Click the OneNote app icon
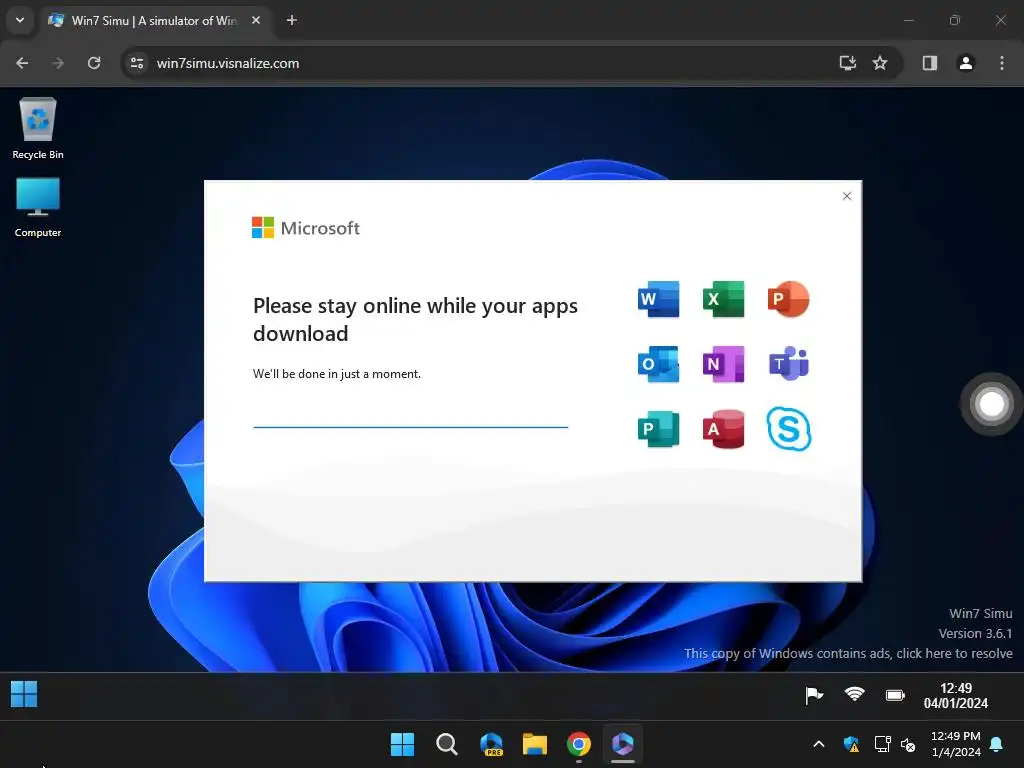 pyautogui.click(x=724, y=364)
